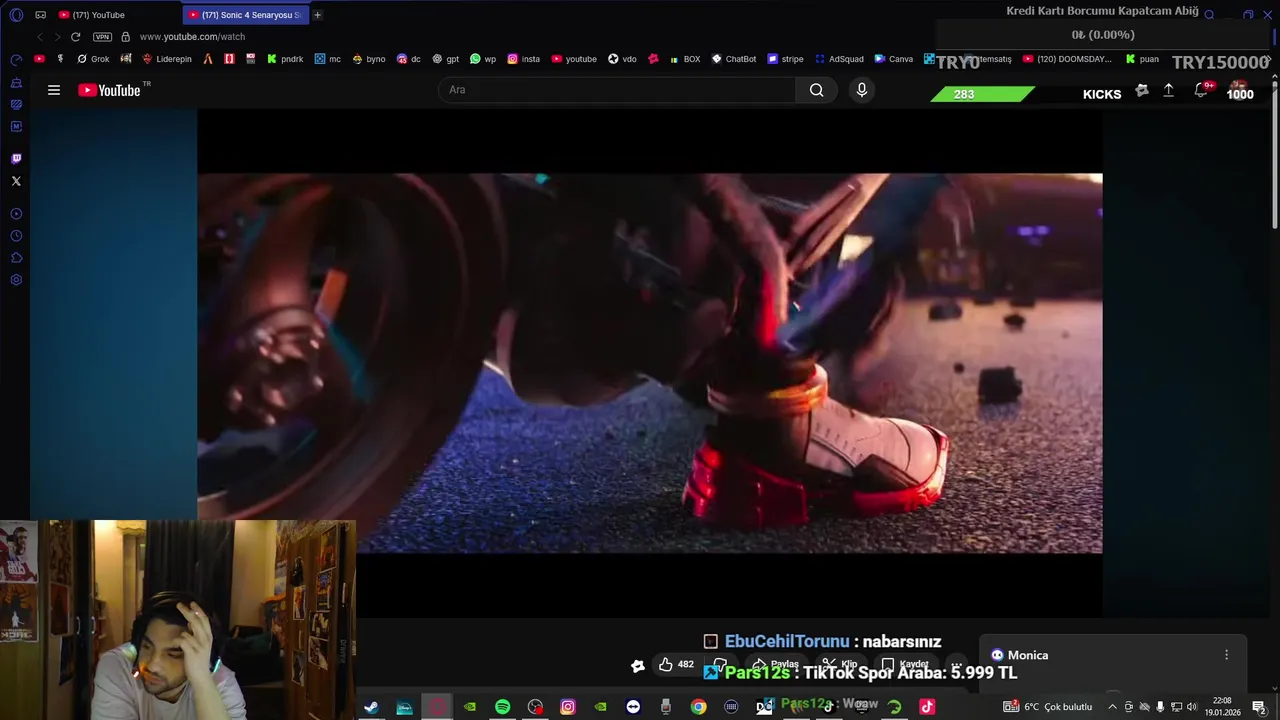Click the Opera GX menu logo

coord(16,15)
